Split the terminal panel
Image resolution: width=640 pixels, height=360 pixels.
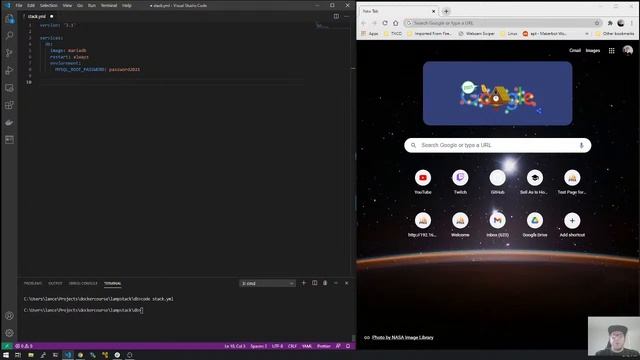click(314, 283)
